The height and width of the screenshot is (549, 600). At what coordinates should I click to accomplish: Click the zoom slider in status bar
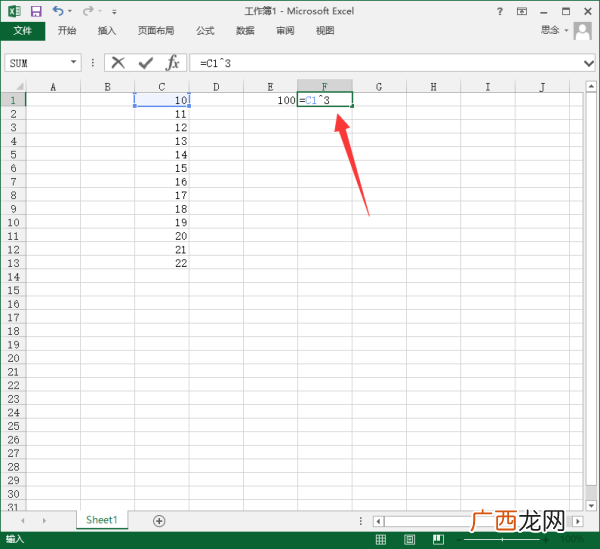[x=502, y=540]
